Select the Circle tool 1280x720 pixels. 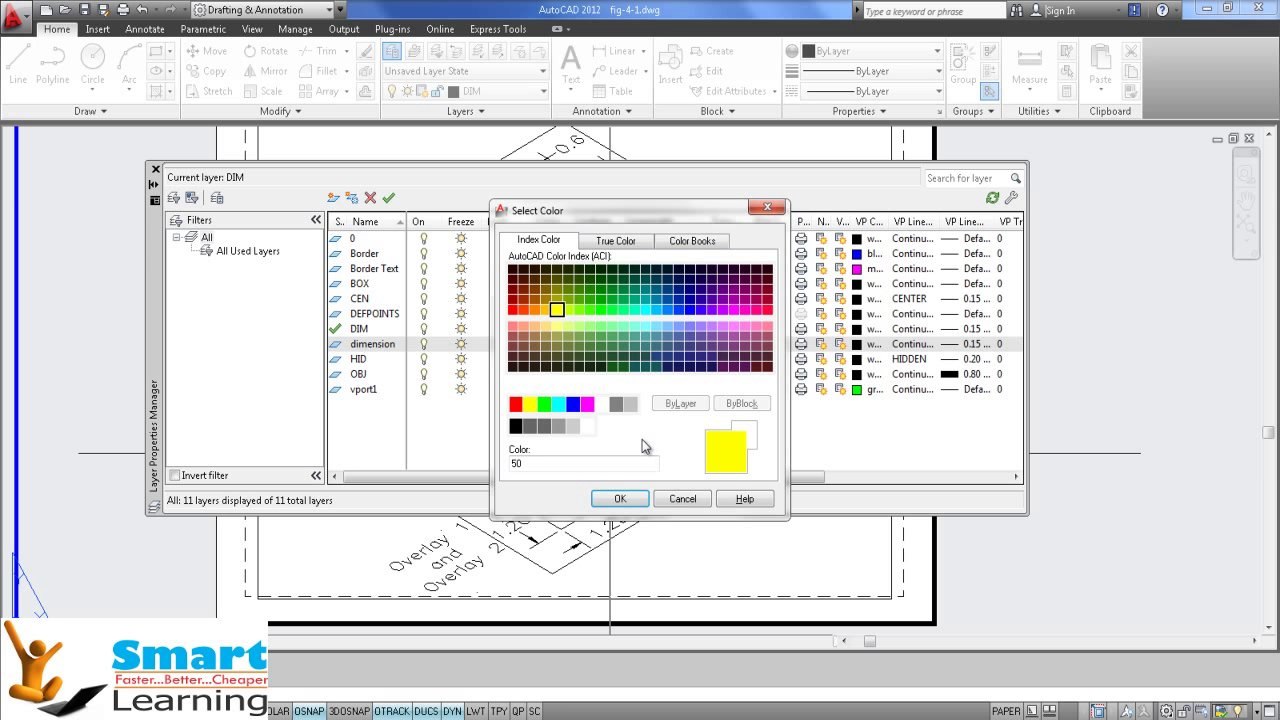92,64
